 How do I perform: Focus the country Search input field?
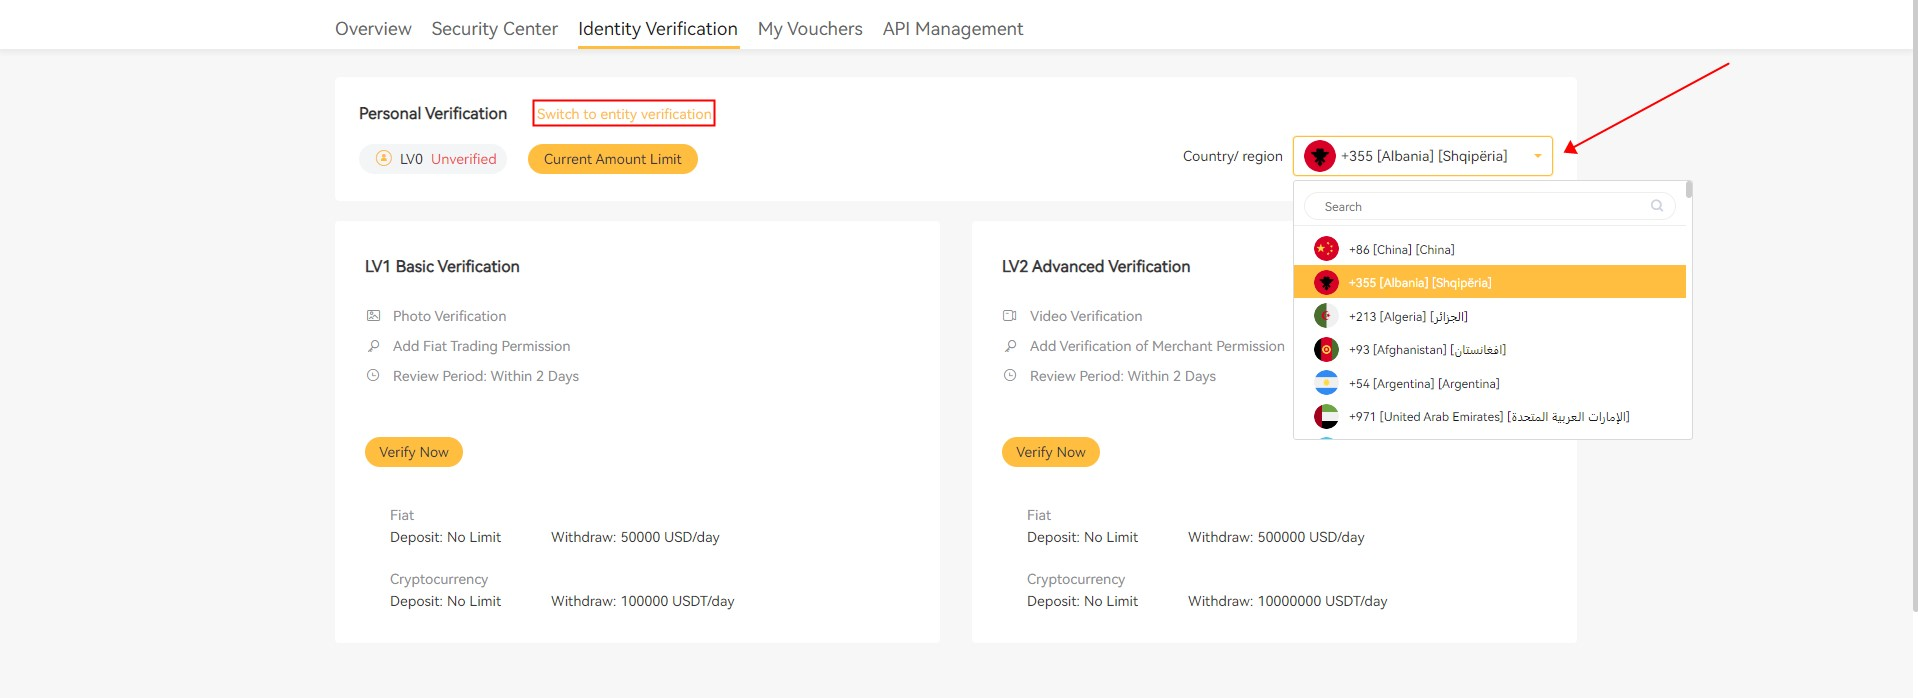(x=1480, y=206)
